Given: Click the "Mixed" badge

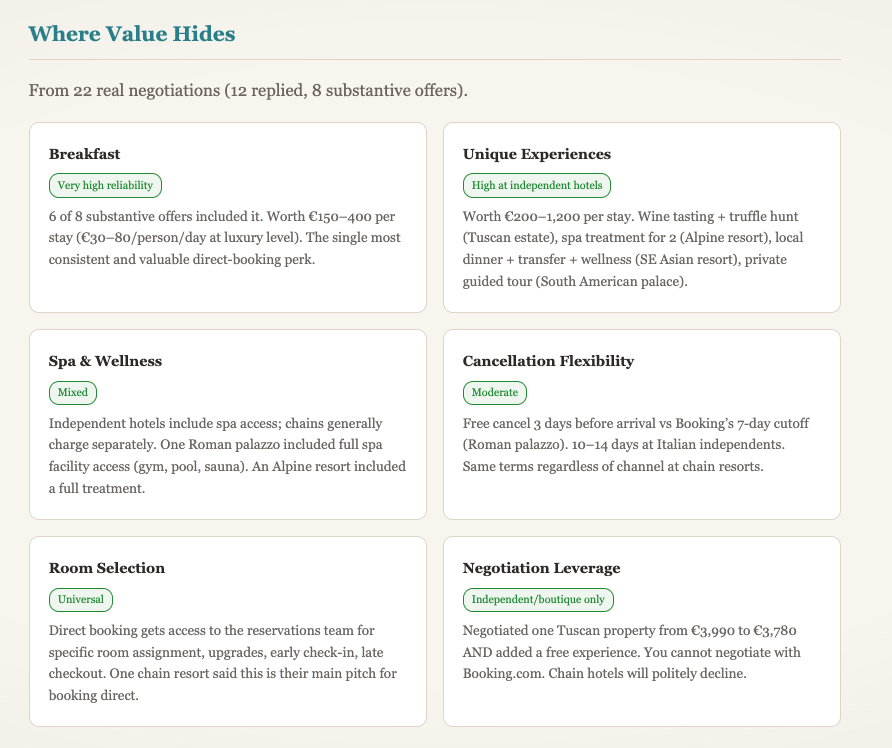Looking at the screenshot, I should (73, 392).
